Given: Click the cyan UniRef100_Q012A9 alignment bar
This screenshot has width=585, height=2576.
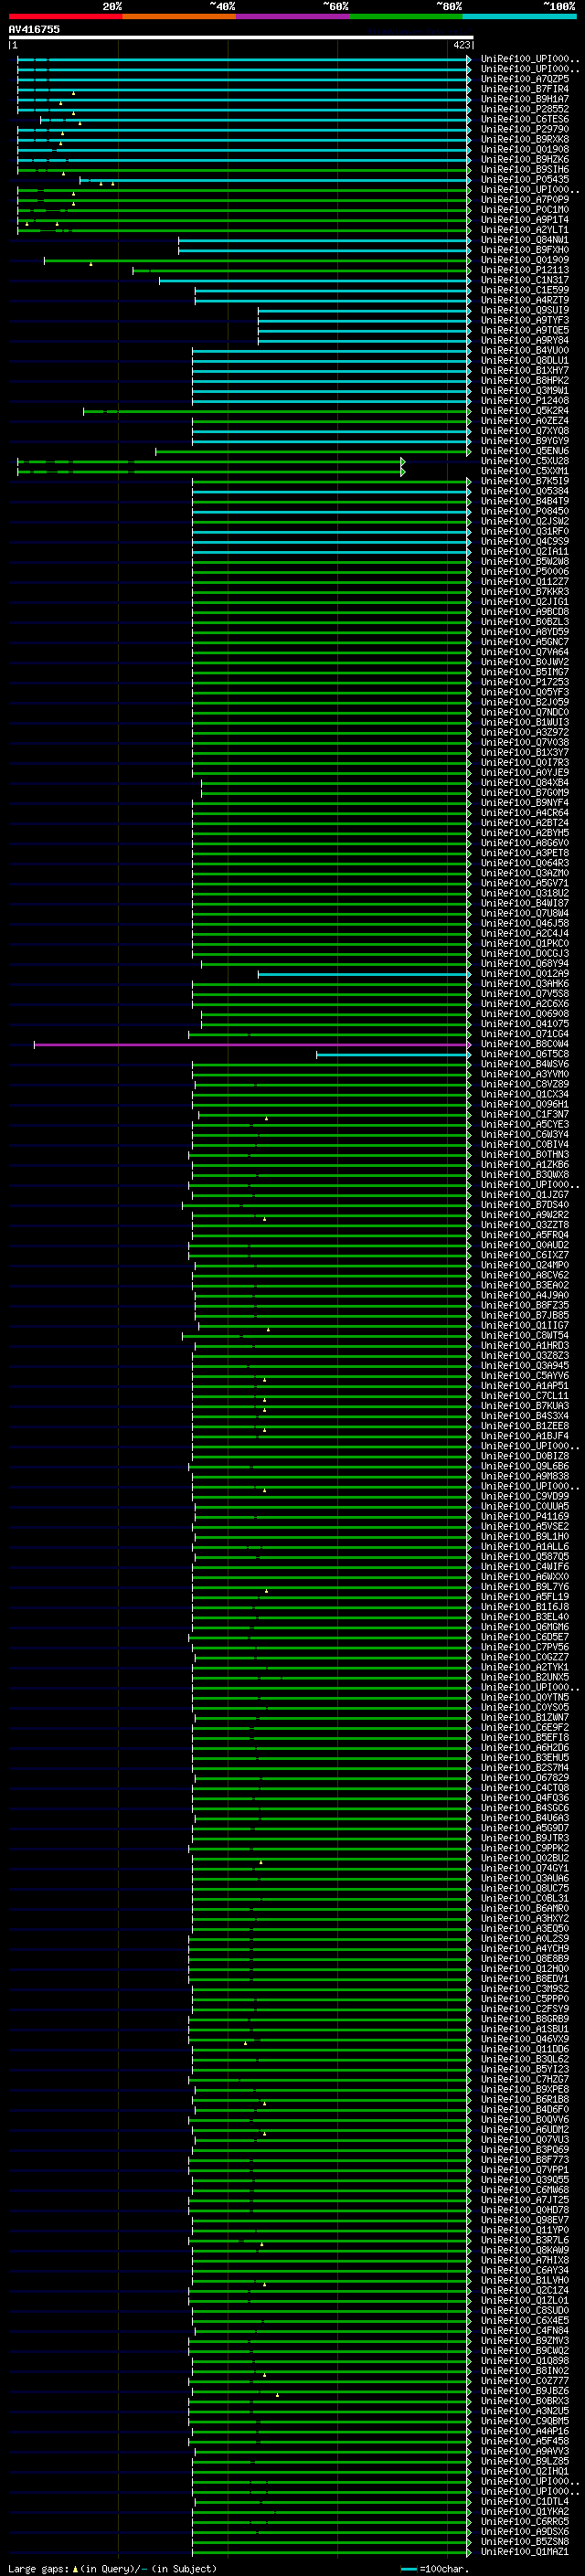Looking at the screenshot, I should point(364,974).
